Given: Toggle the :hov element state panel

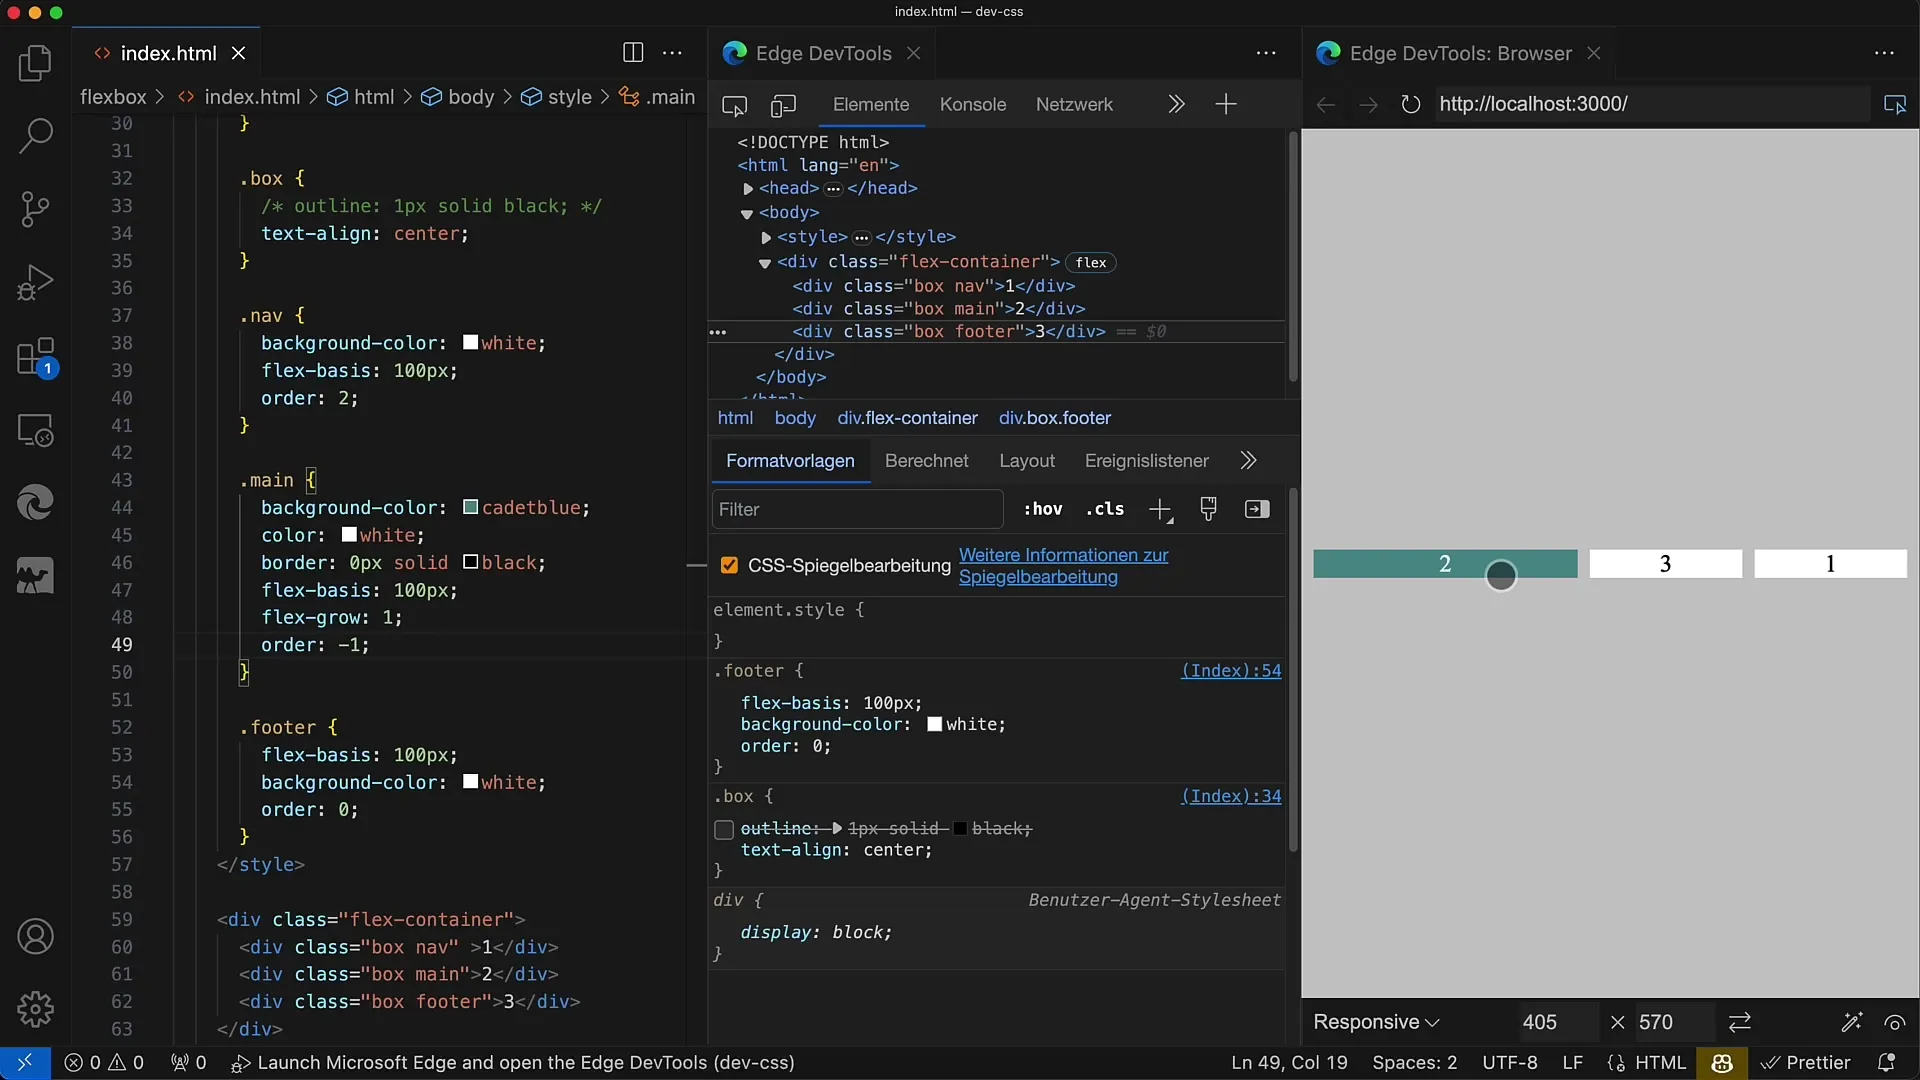Looking at the screenshot, I should click(x=1043, y=509).
